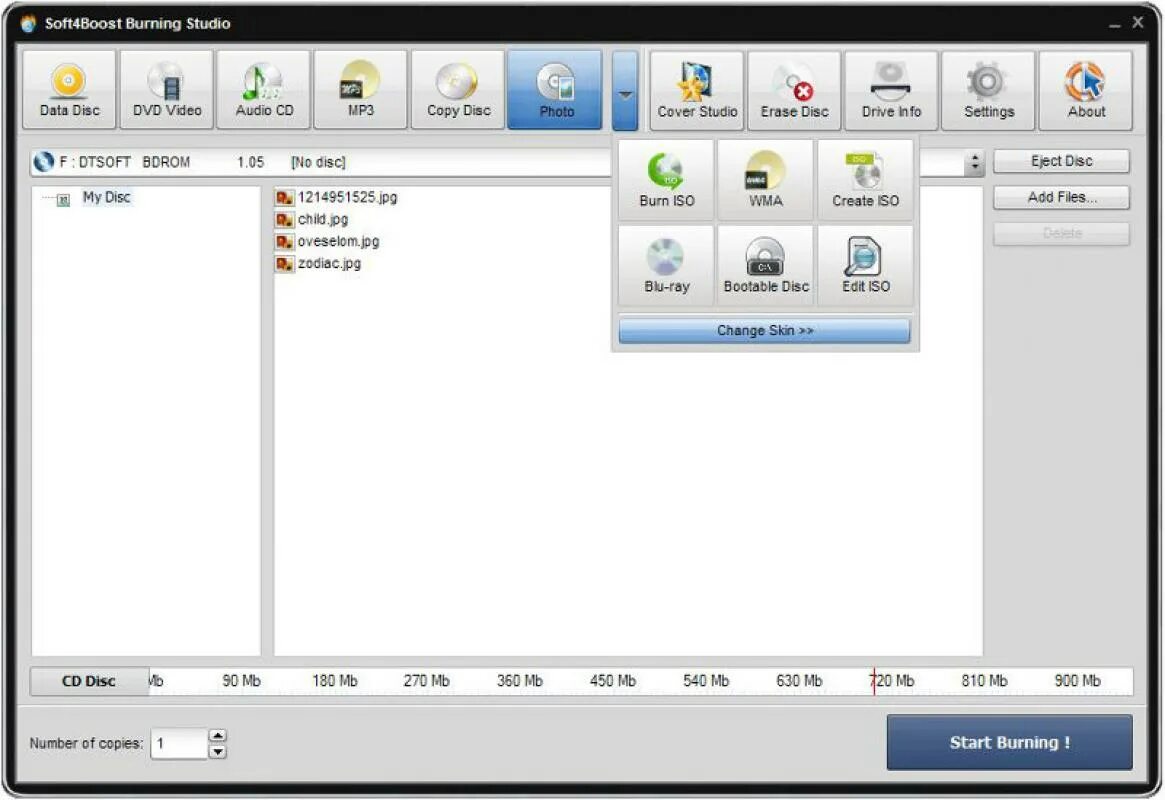Image resolution: width=1165 pixels, height=800 pixels.
Task: Click the greyed Delete button
Action: [1061, 233]
